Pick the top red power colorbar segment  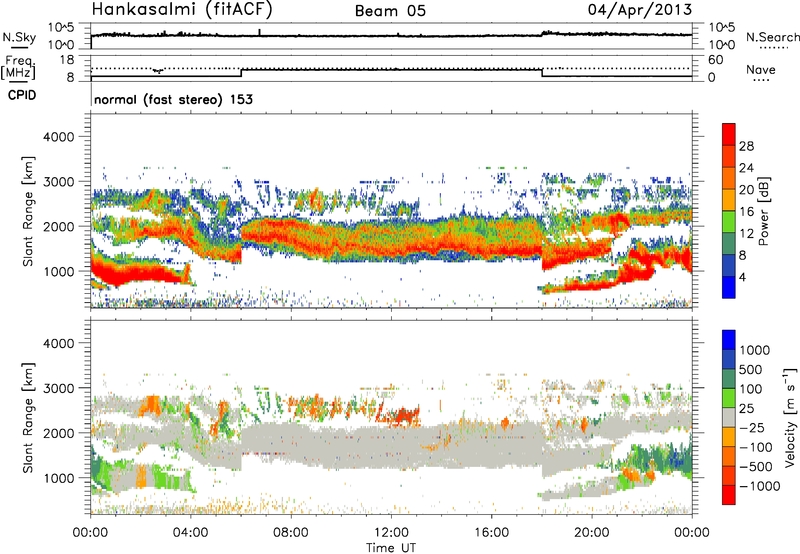[729, 135]
